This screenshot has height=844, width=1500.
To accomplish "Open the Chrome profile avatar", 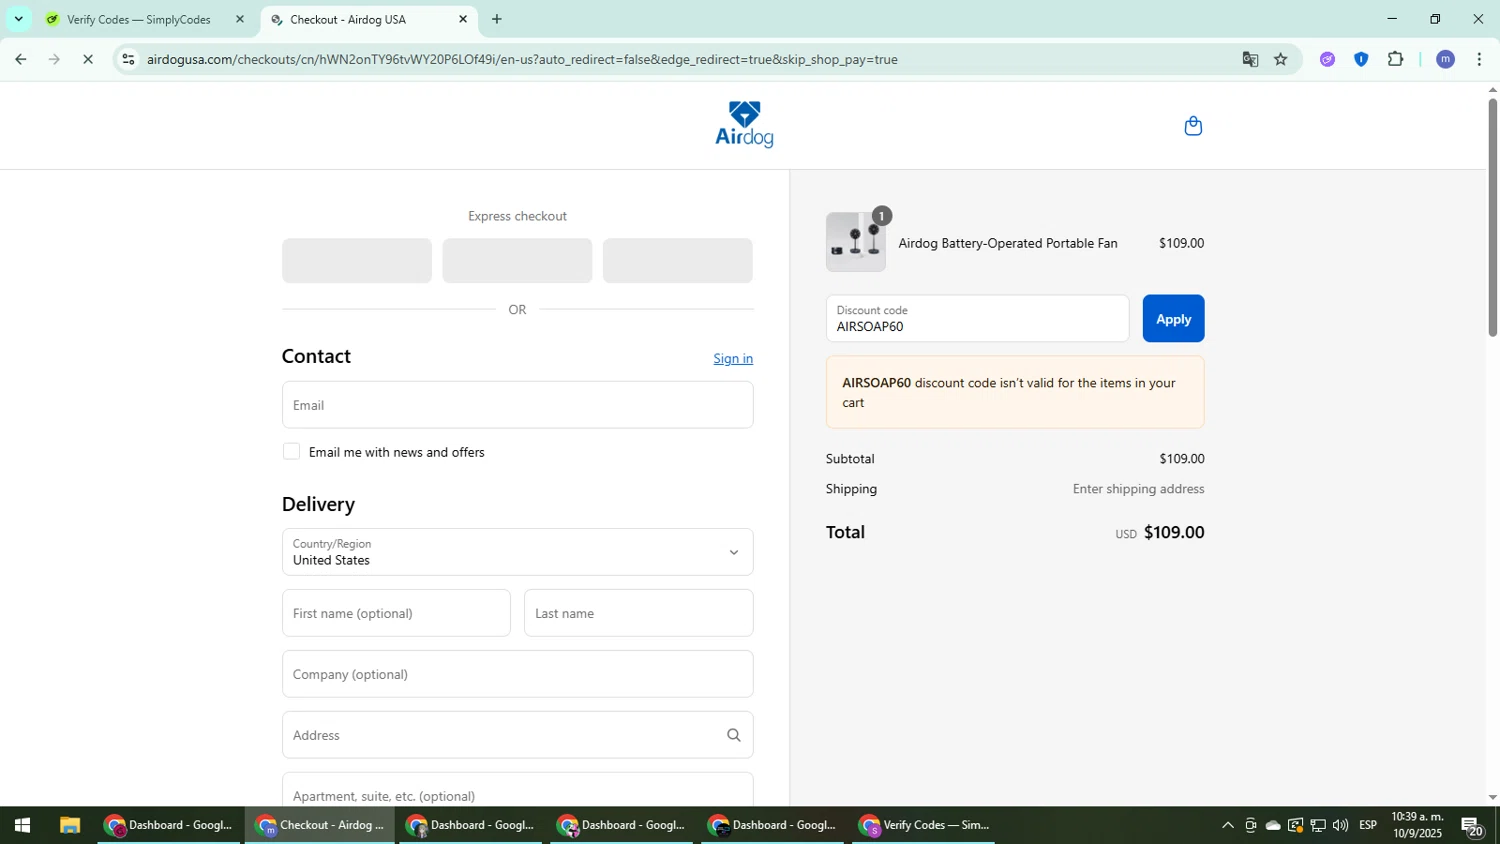I will point(1445,59).
